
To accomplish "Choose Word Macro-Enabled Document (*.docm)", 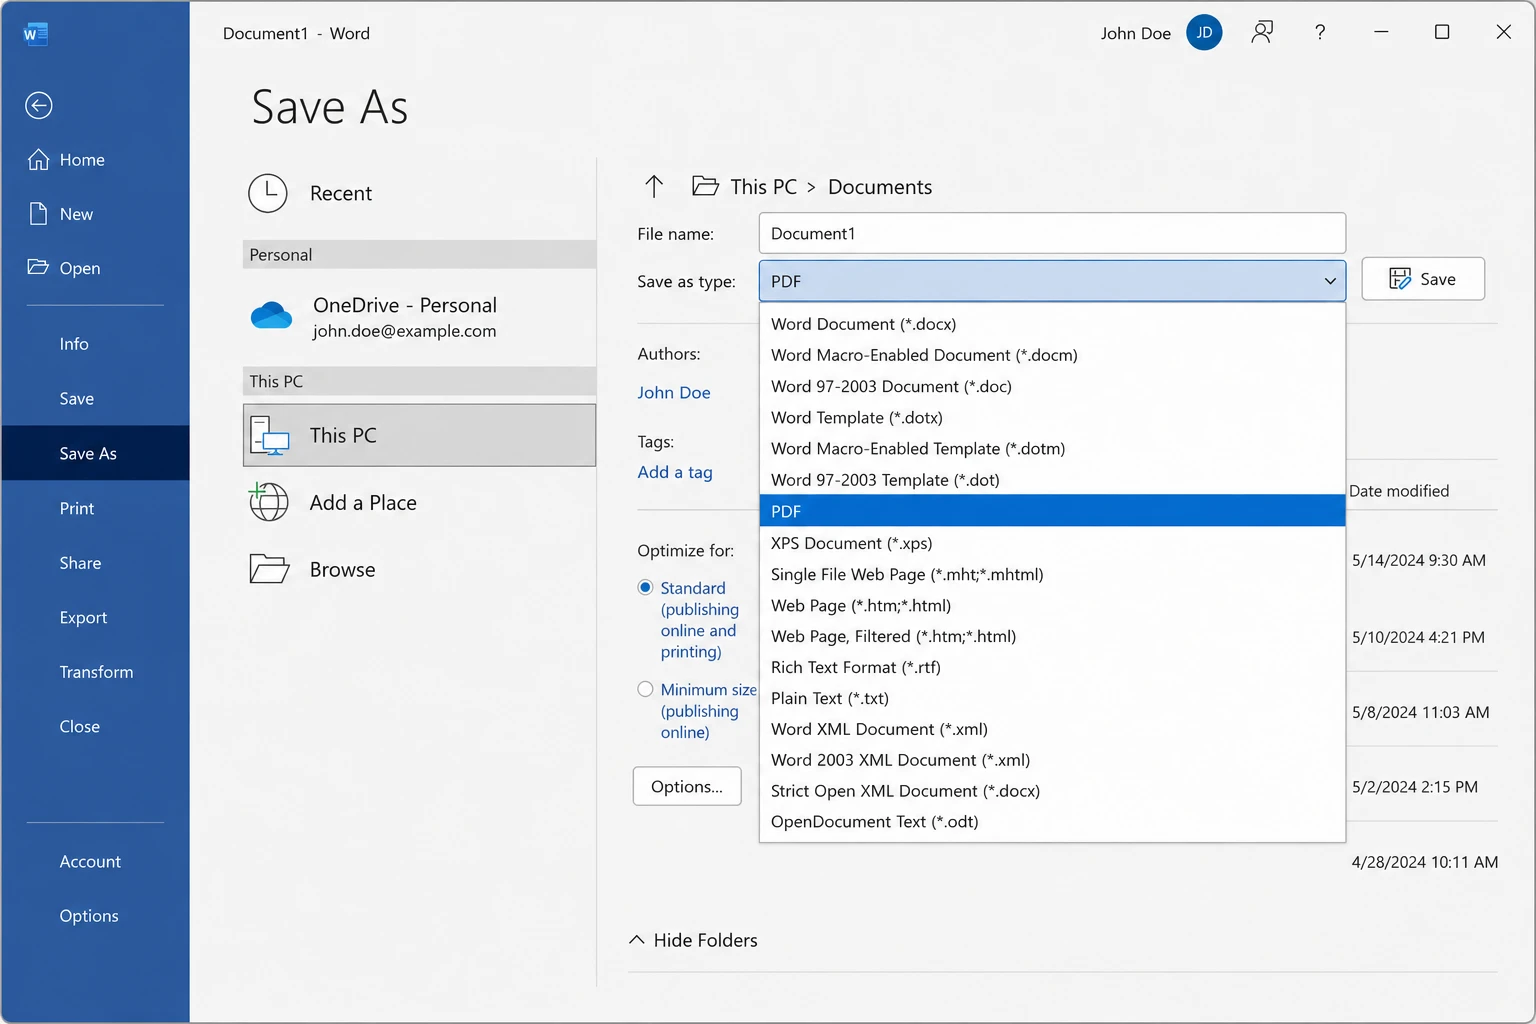I will tap(1052, 355).
